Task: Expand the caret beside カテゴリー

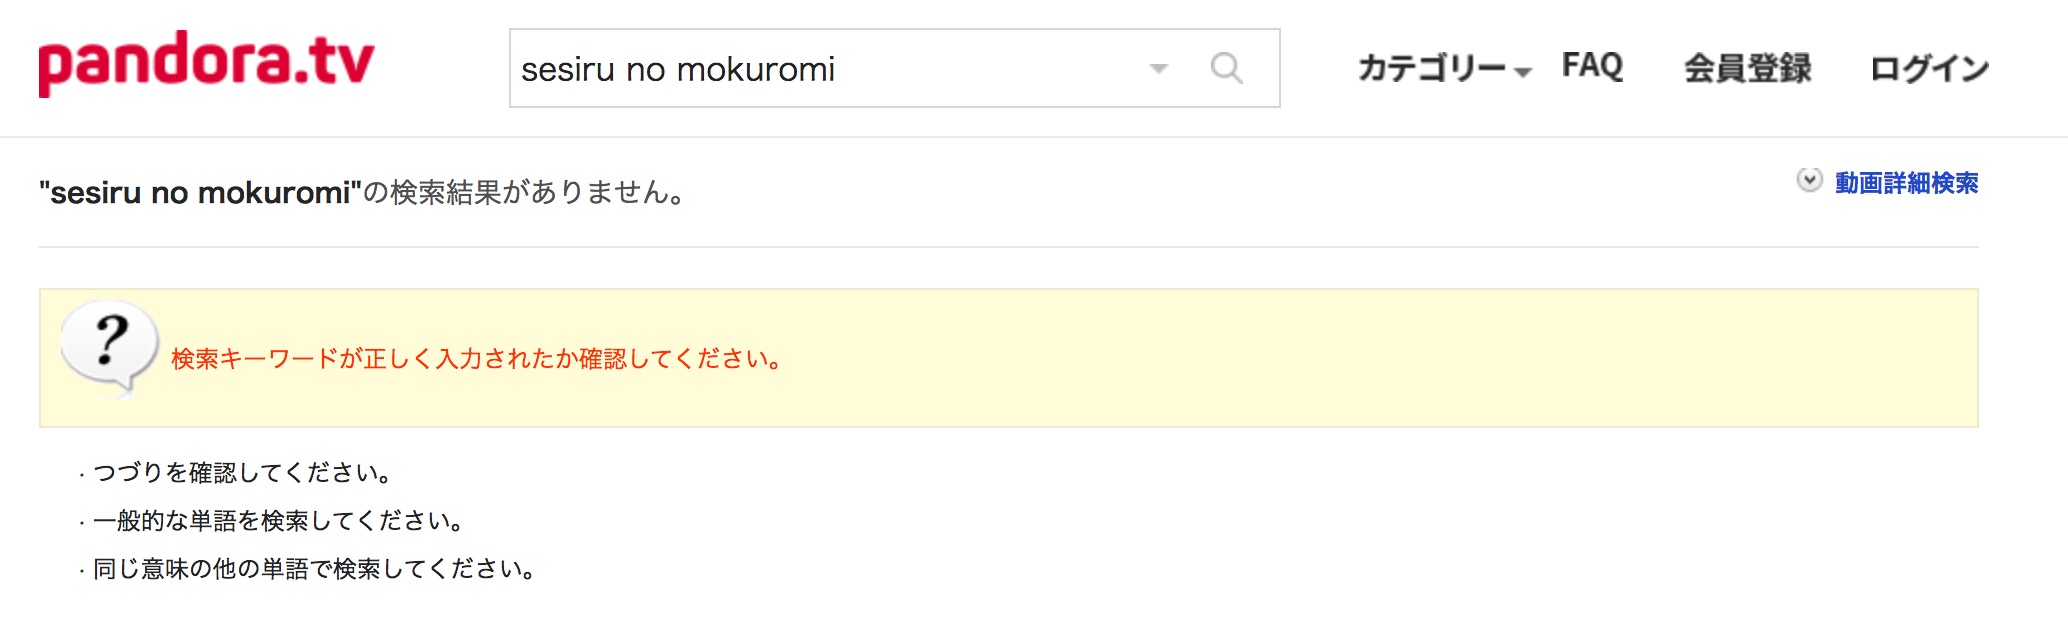Action: tap(1522, 72)
